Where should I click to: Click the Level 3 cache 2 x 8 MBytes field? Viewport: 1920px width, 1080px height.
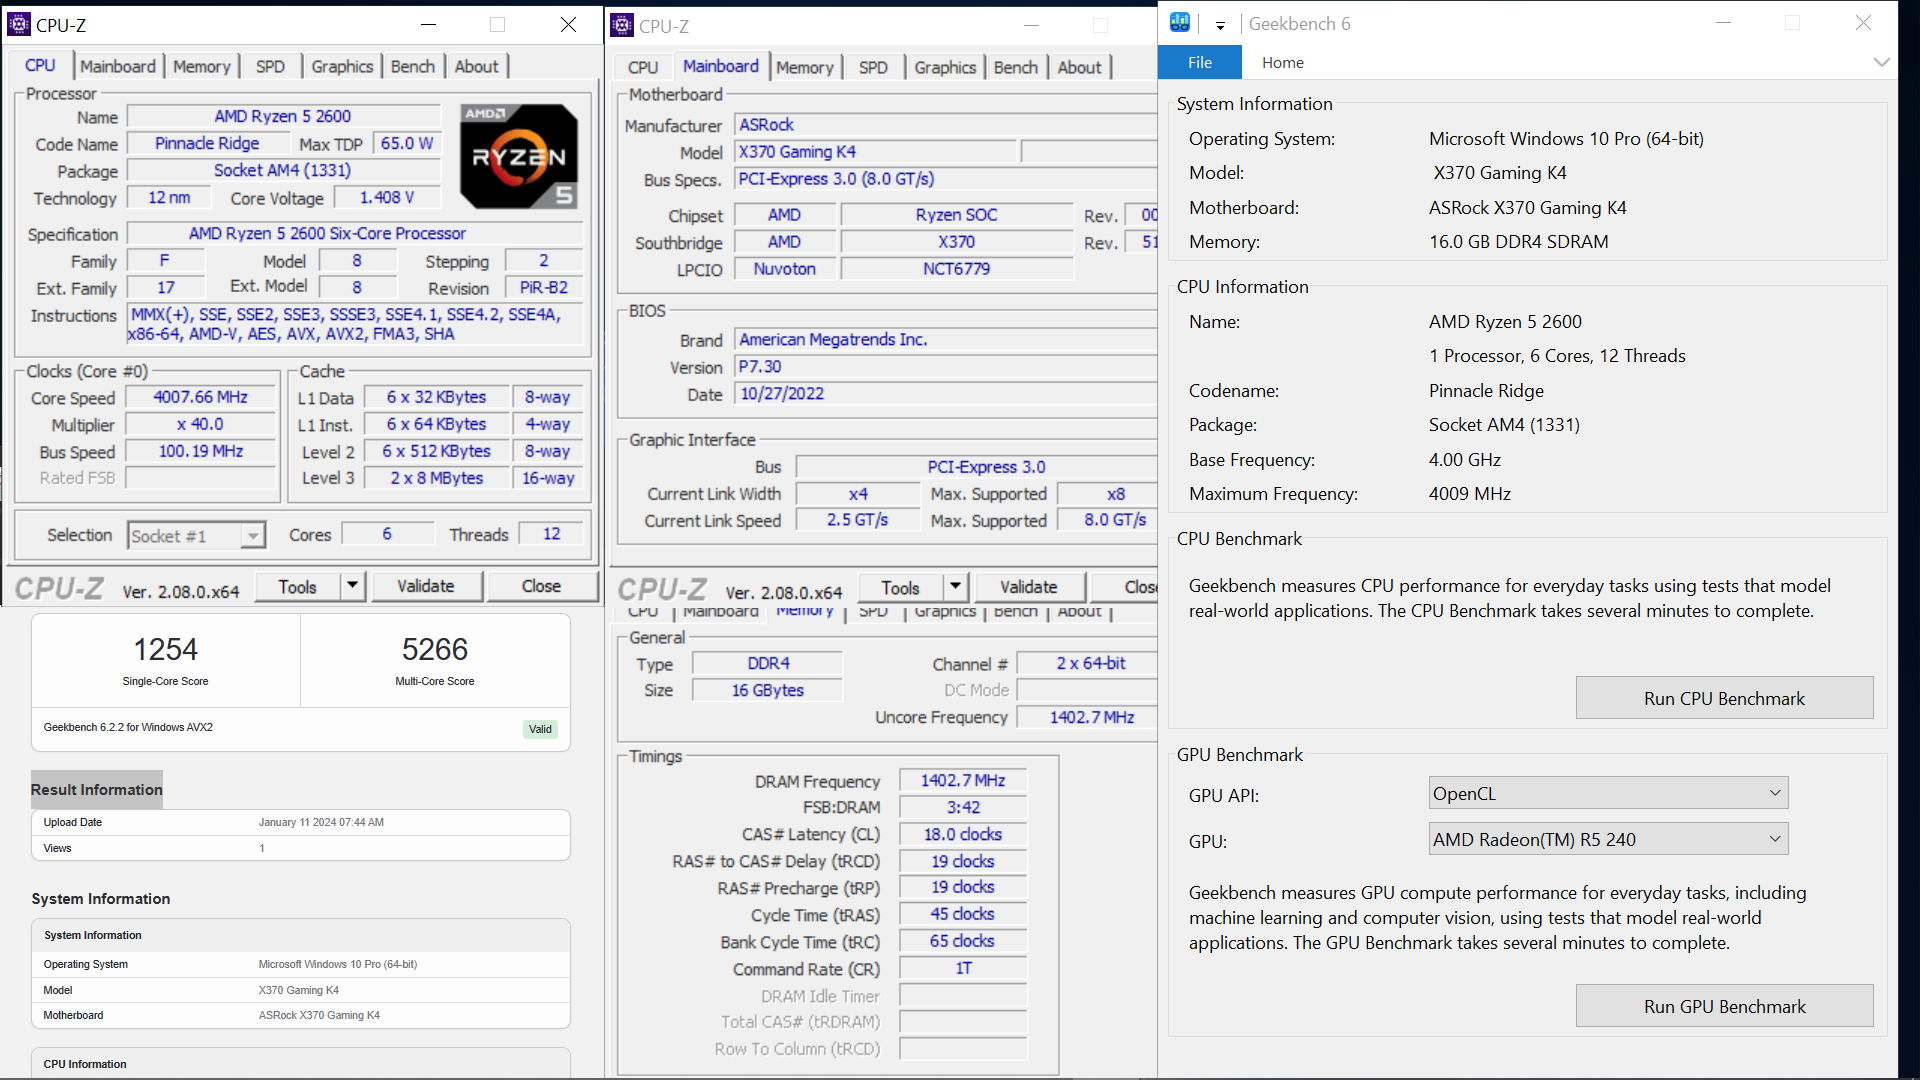(x=437, y=478)
